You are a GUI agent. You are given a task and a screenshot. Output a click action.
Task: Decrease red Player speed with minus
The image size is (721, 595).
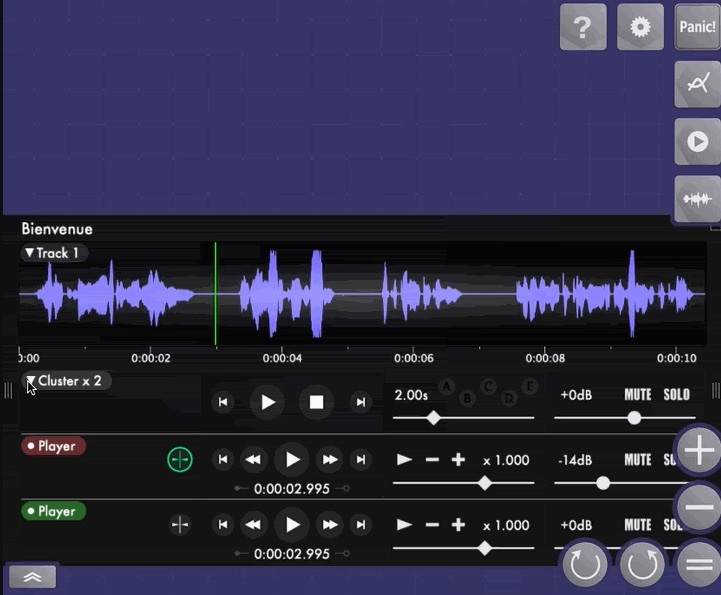pos(432,459)
